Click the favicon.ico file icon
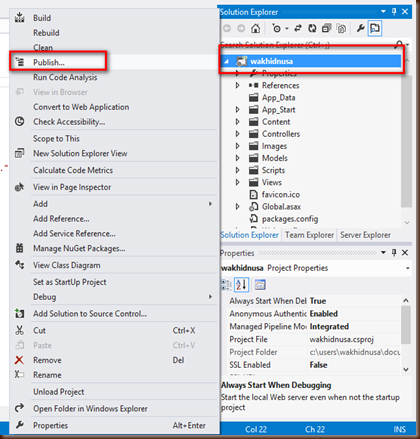The height and width of the screenshot is (439, 420). pyautogui.click(x=254, y=195)
